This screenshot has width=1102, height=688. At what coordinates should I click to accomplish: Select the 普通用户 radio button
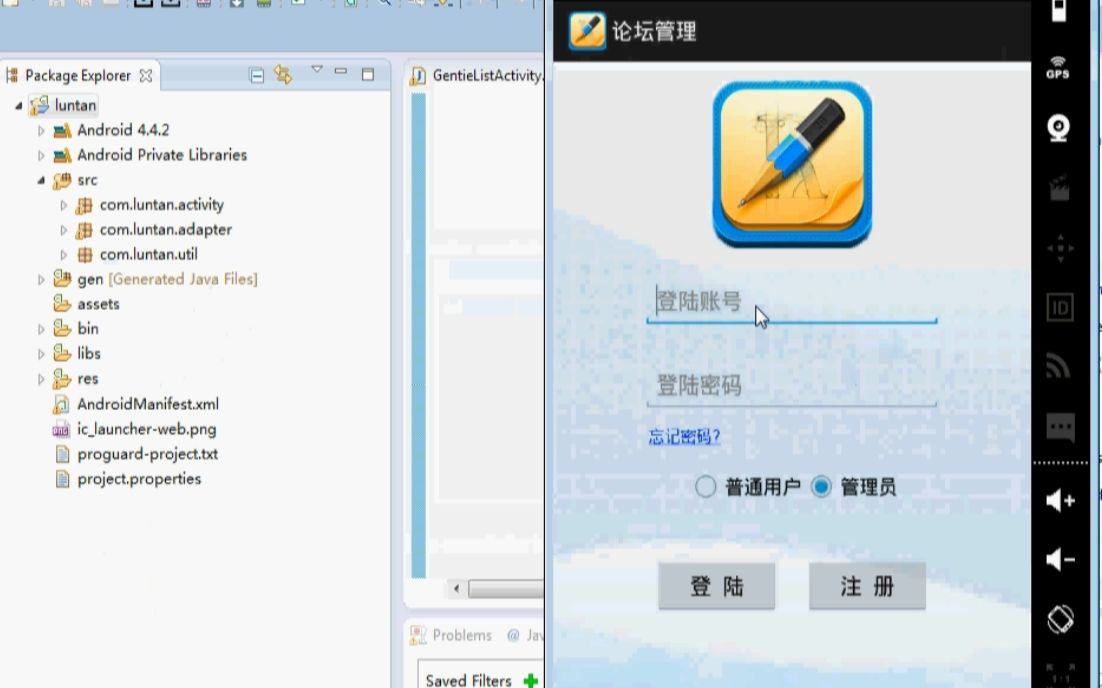(705, 486)
